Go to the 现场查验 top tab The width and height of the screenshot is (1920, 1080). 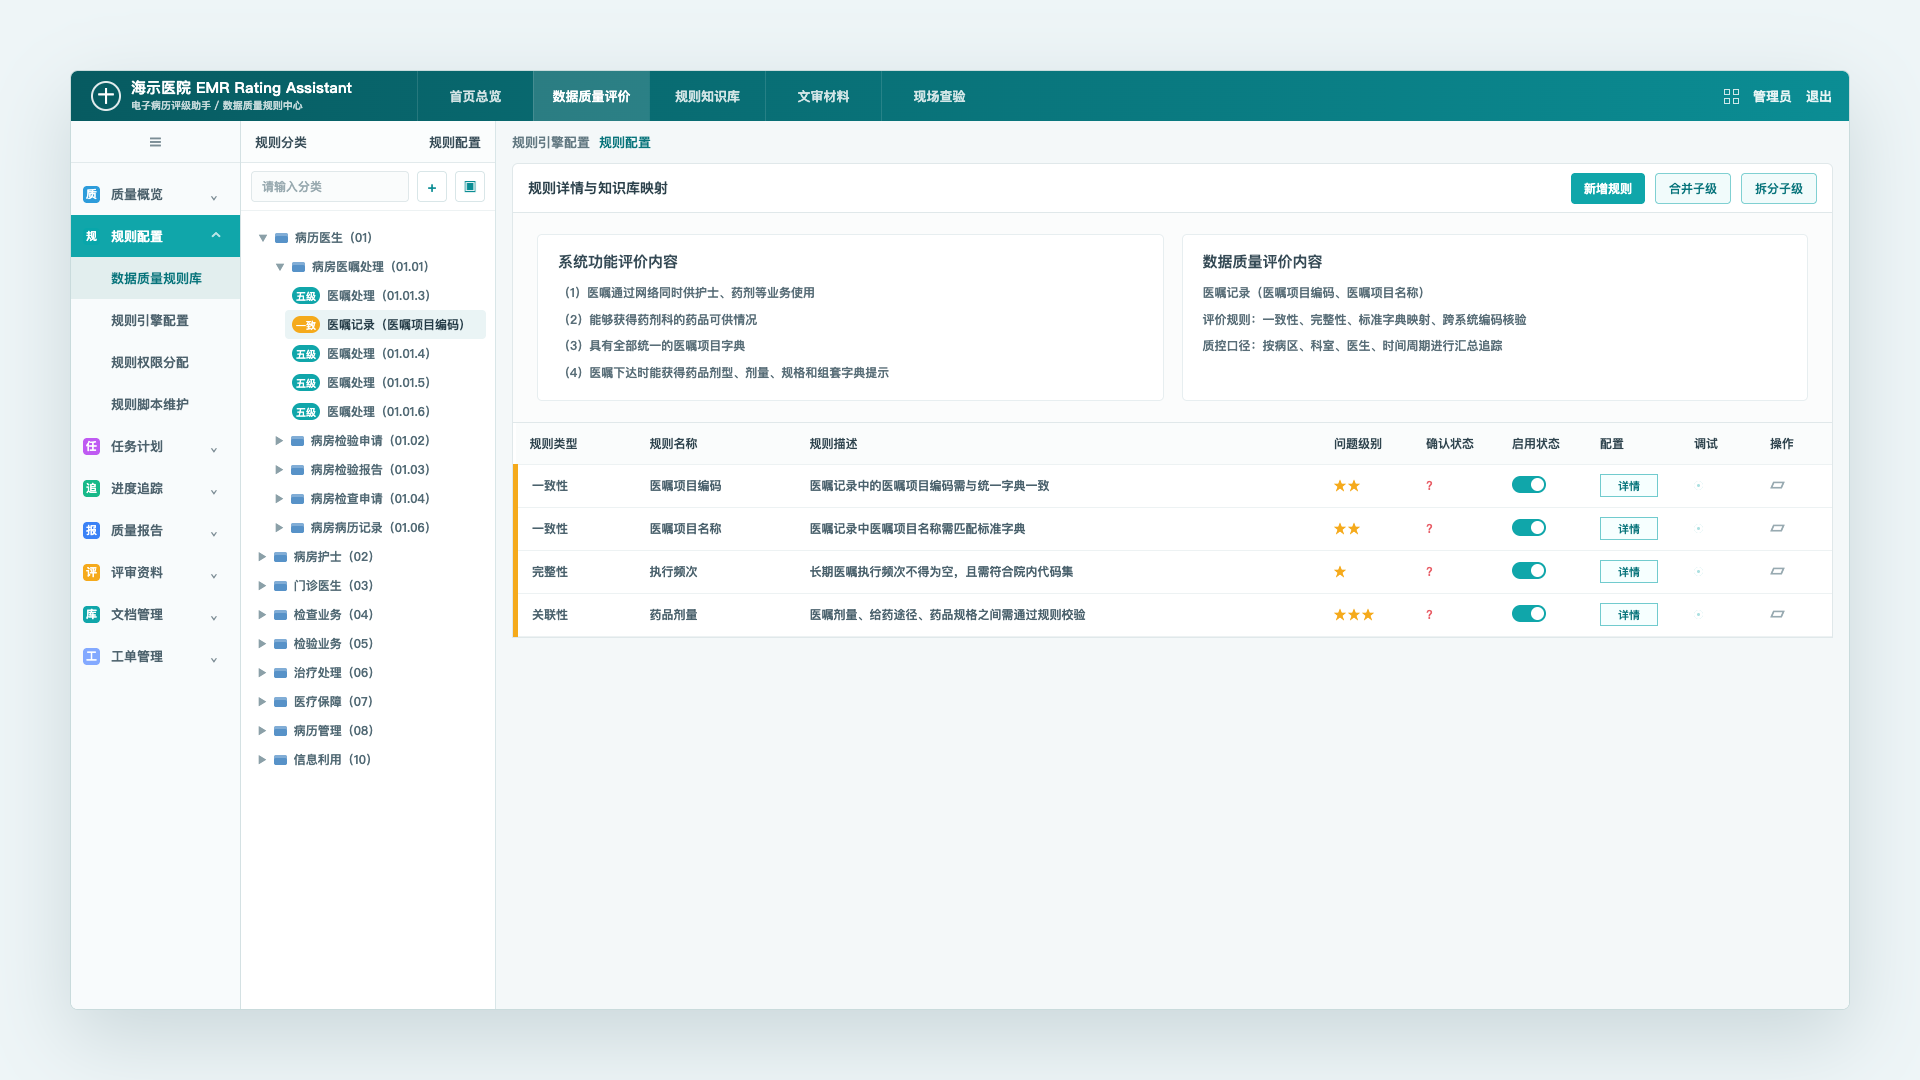(939, 96)
